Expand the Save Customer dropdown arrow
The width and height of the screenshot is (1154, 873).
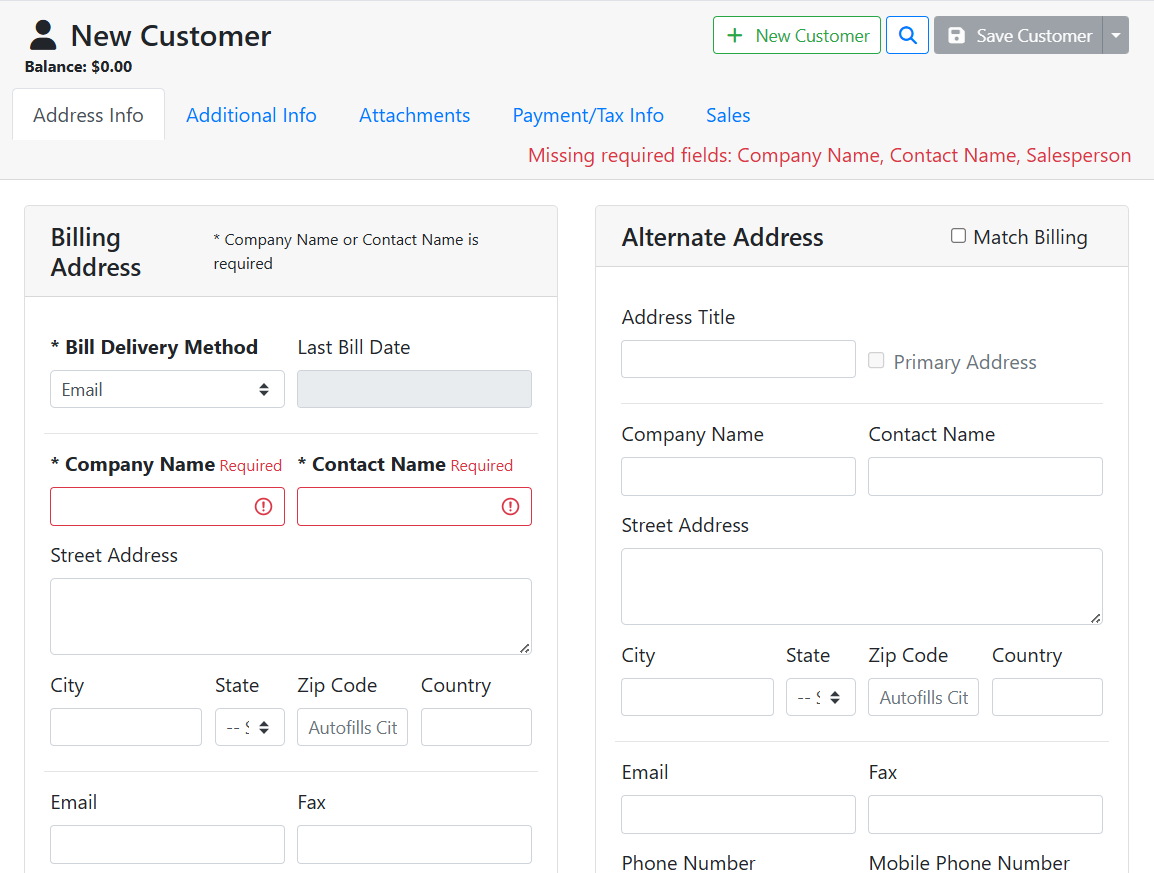1116,36
